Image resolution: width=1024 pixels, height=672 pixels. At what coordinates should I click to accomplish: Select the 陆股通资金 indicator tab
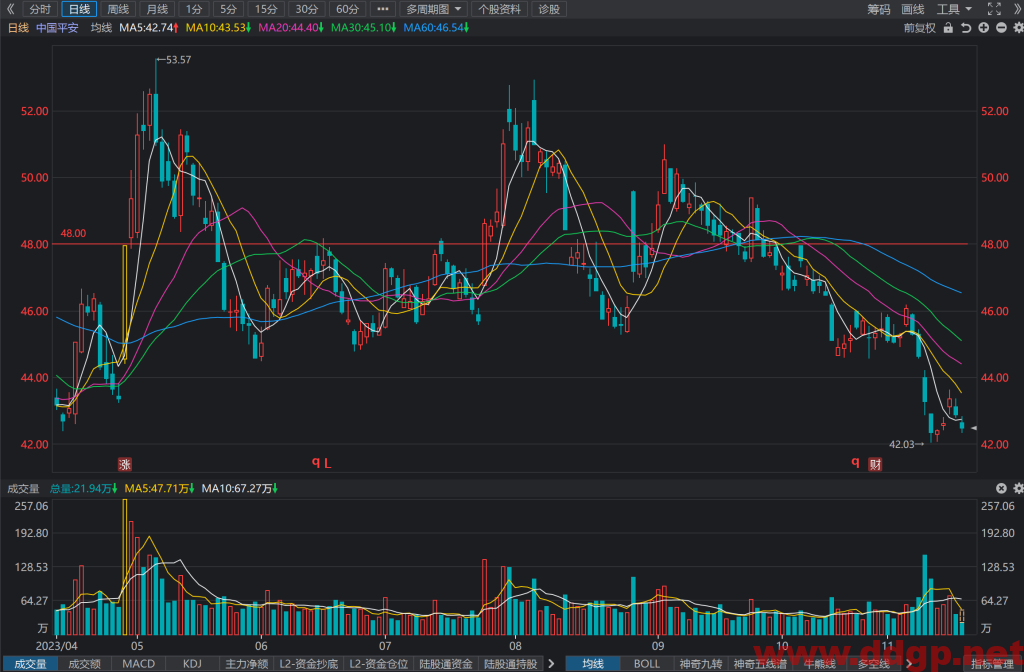pyautogui.click(x=445, y=664)
